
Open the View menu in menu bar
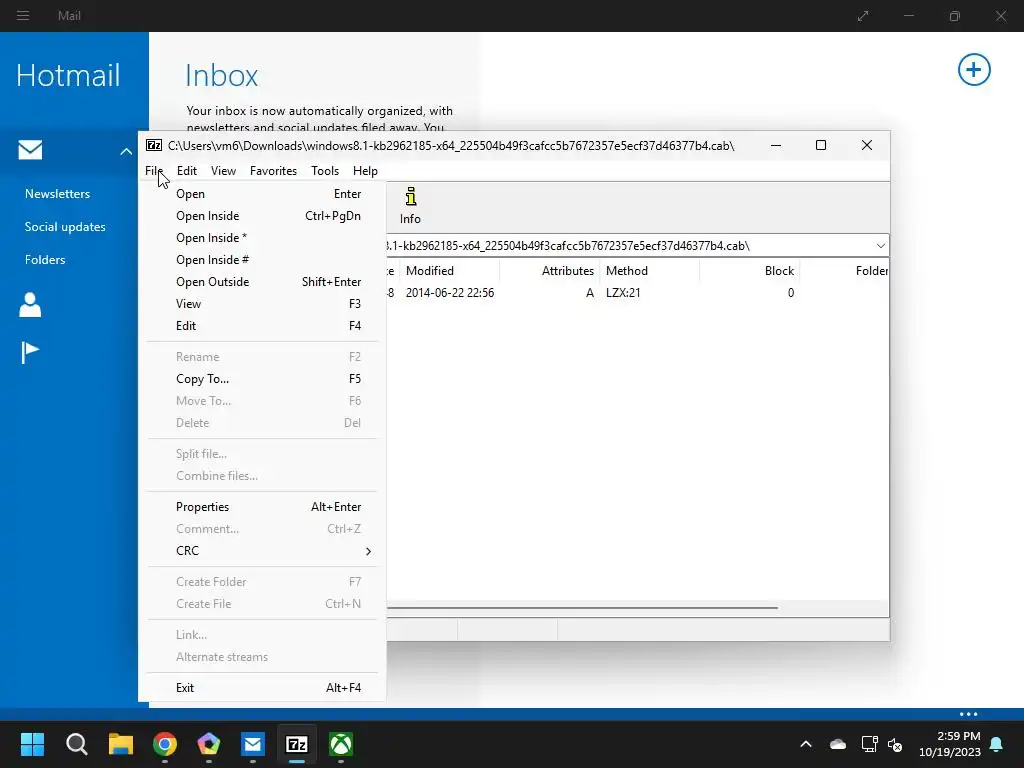(x=223, y=171)
